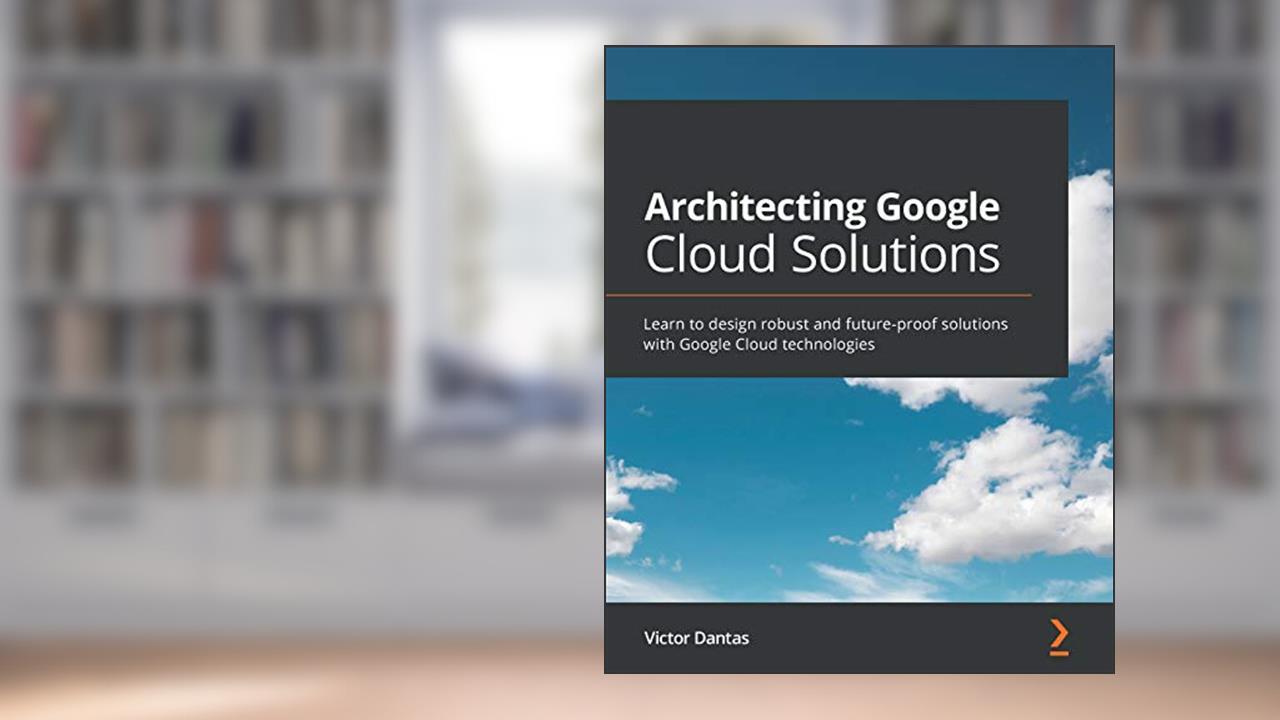1280x720 pixels.
Task: Click the "Architecting Google" bold title line
Action: click(x=821, y=207)
